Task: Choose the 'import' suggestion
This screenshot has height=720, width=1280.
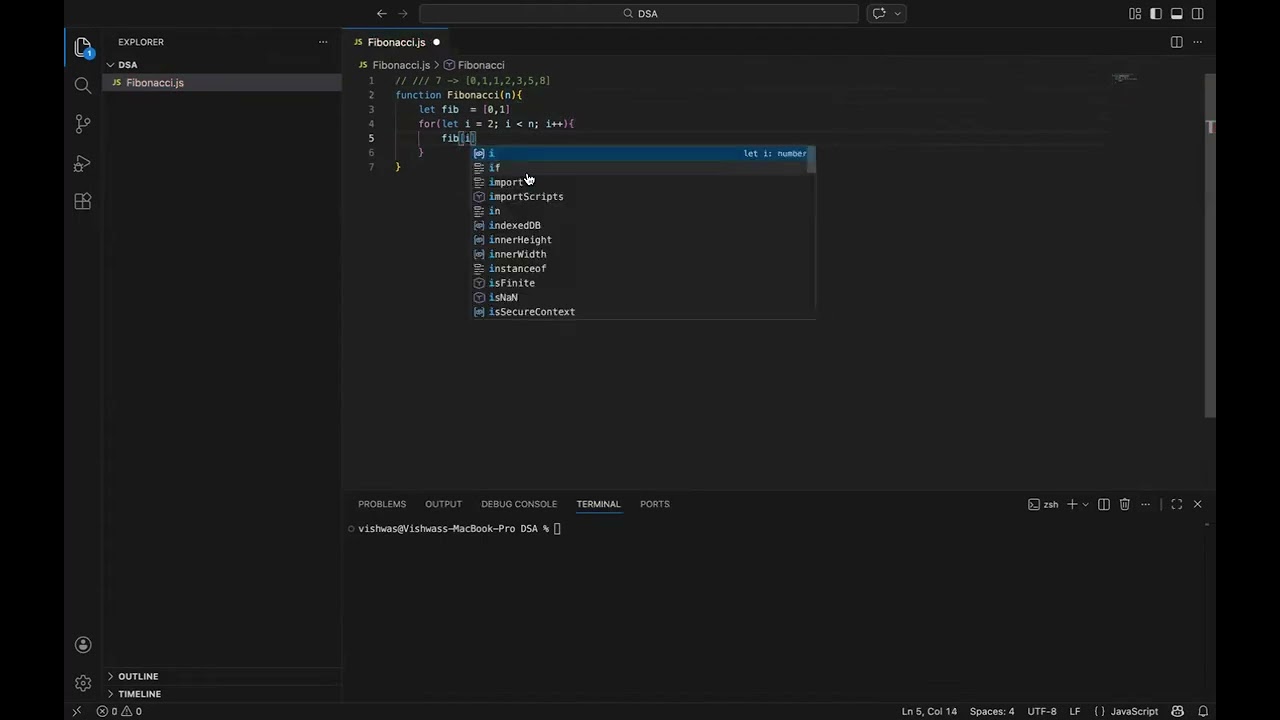Action: point(644,182)
